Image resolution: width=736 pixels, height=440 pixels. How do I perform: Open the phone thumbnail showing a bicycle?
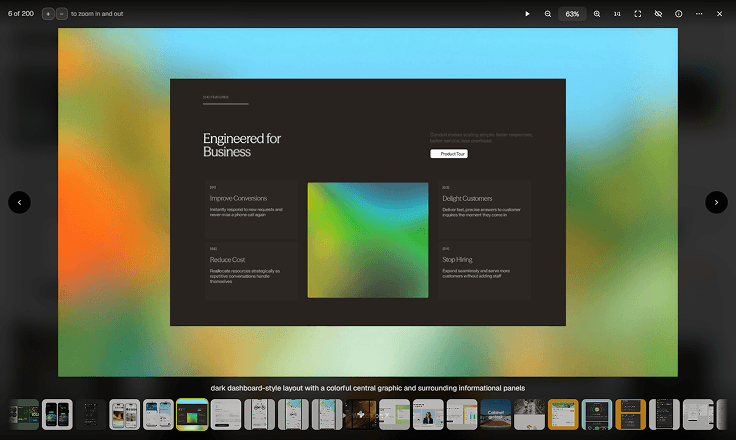pos(260,415)
